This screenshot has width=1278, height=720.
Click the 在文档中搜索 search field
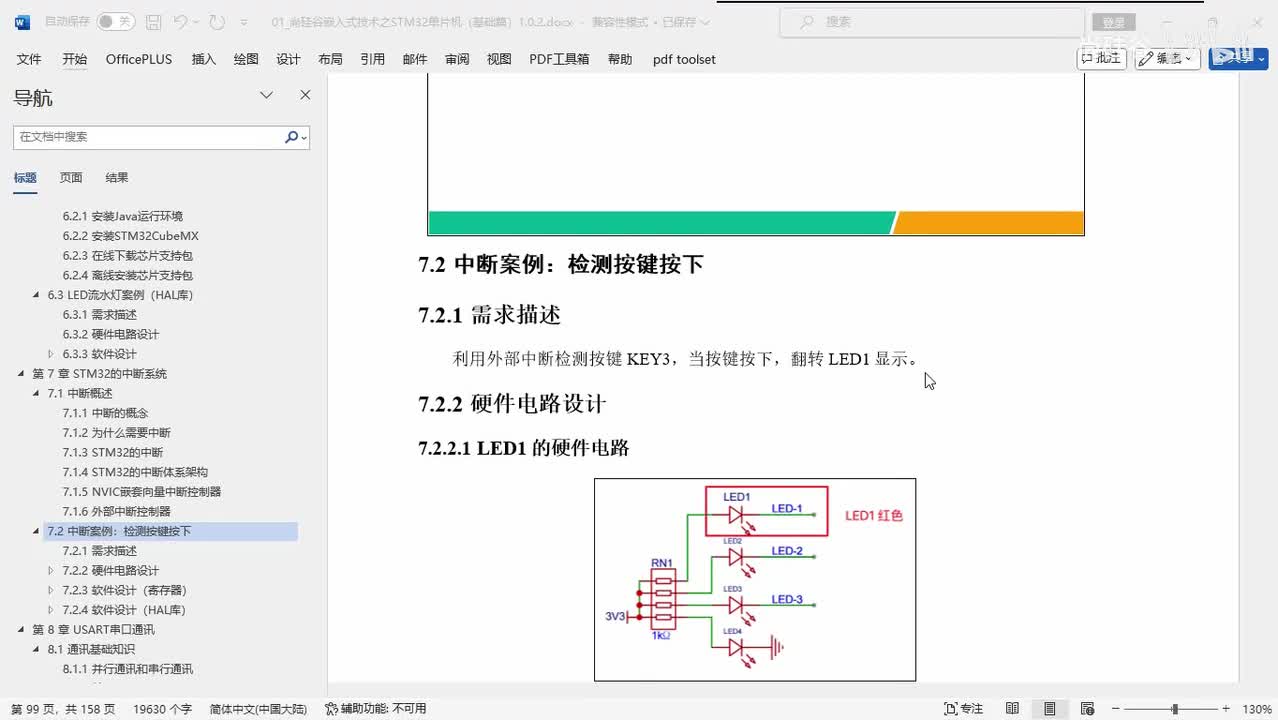point(149,137)
